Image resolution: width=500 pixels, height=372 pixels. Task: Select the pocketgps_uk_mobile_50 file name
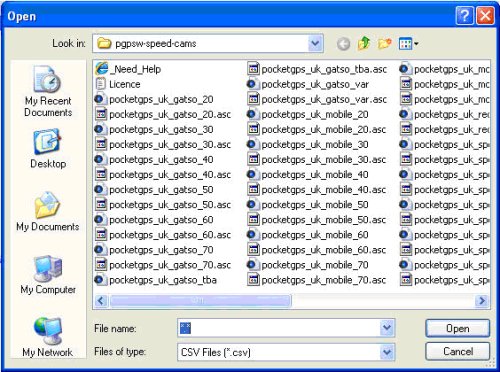[314, 205]
